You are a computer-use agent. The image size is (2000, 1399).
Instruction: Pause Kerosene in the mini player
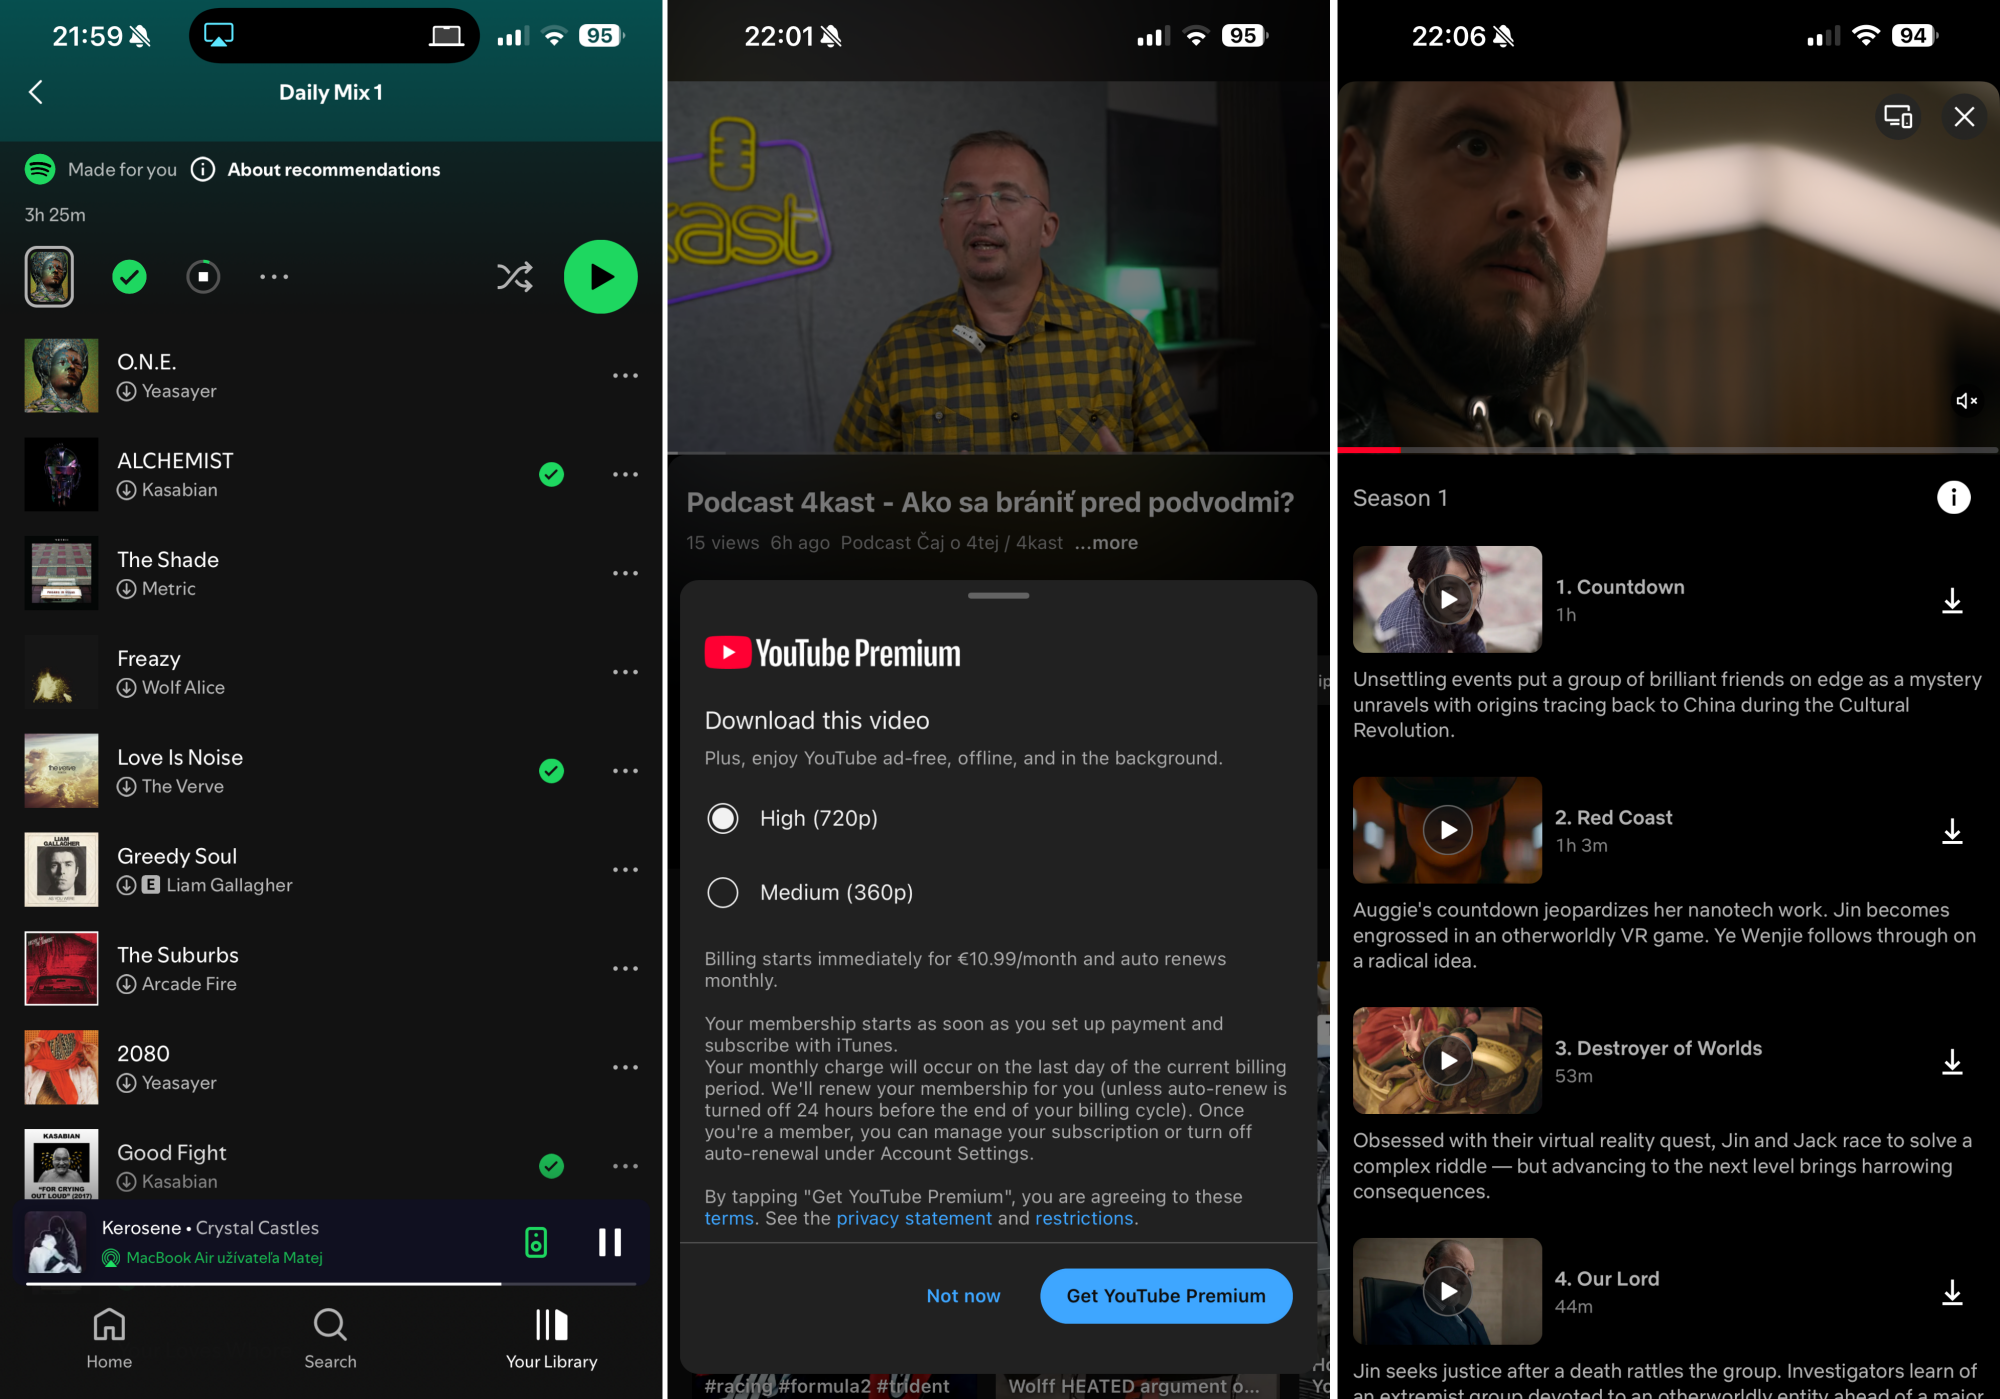(x=610, y=1242)
